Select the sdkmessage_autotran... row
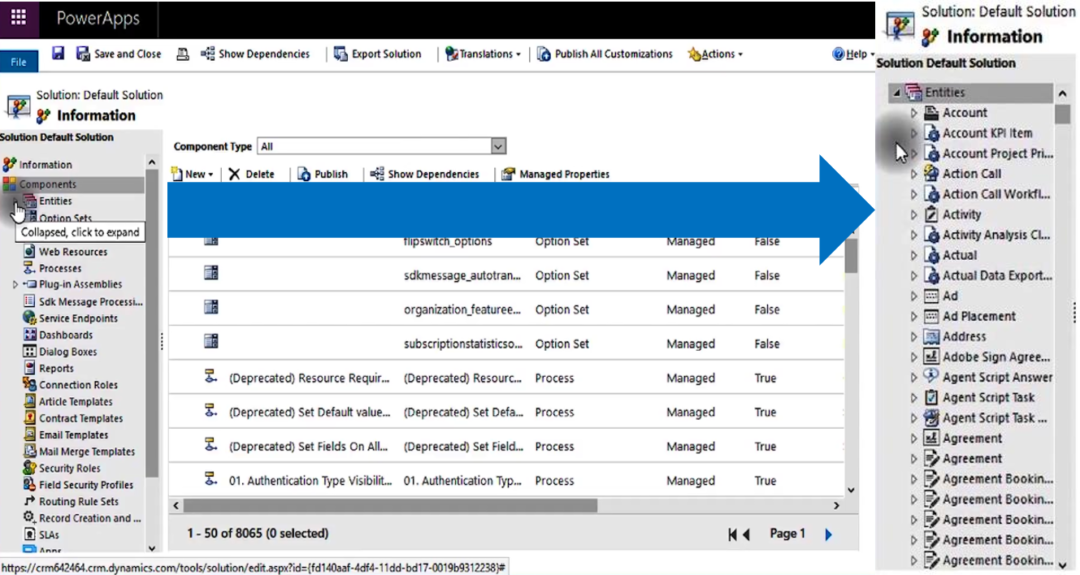 506,275
